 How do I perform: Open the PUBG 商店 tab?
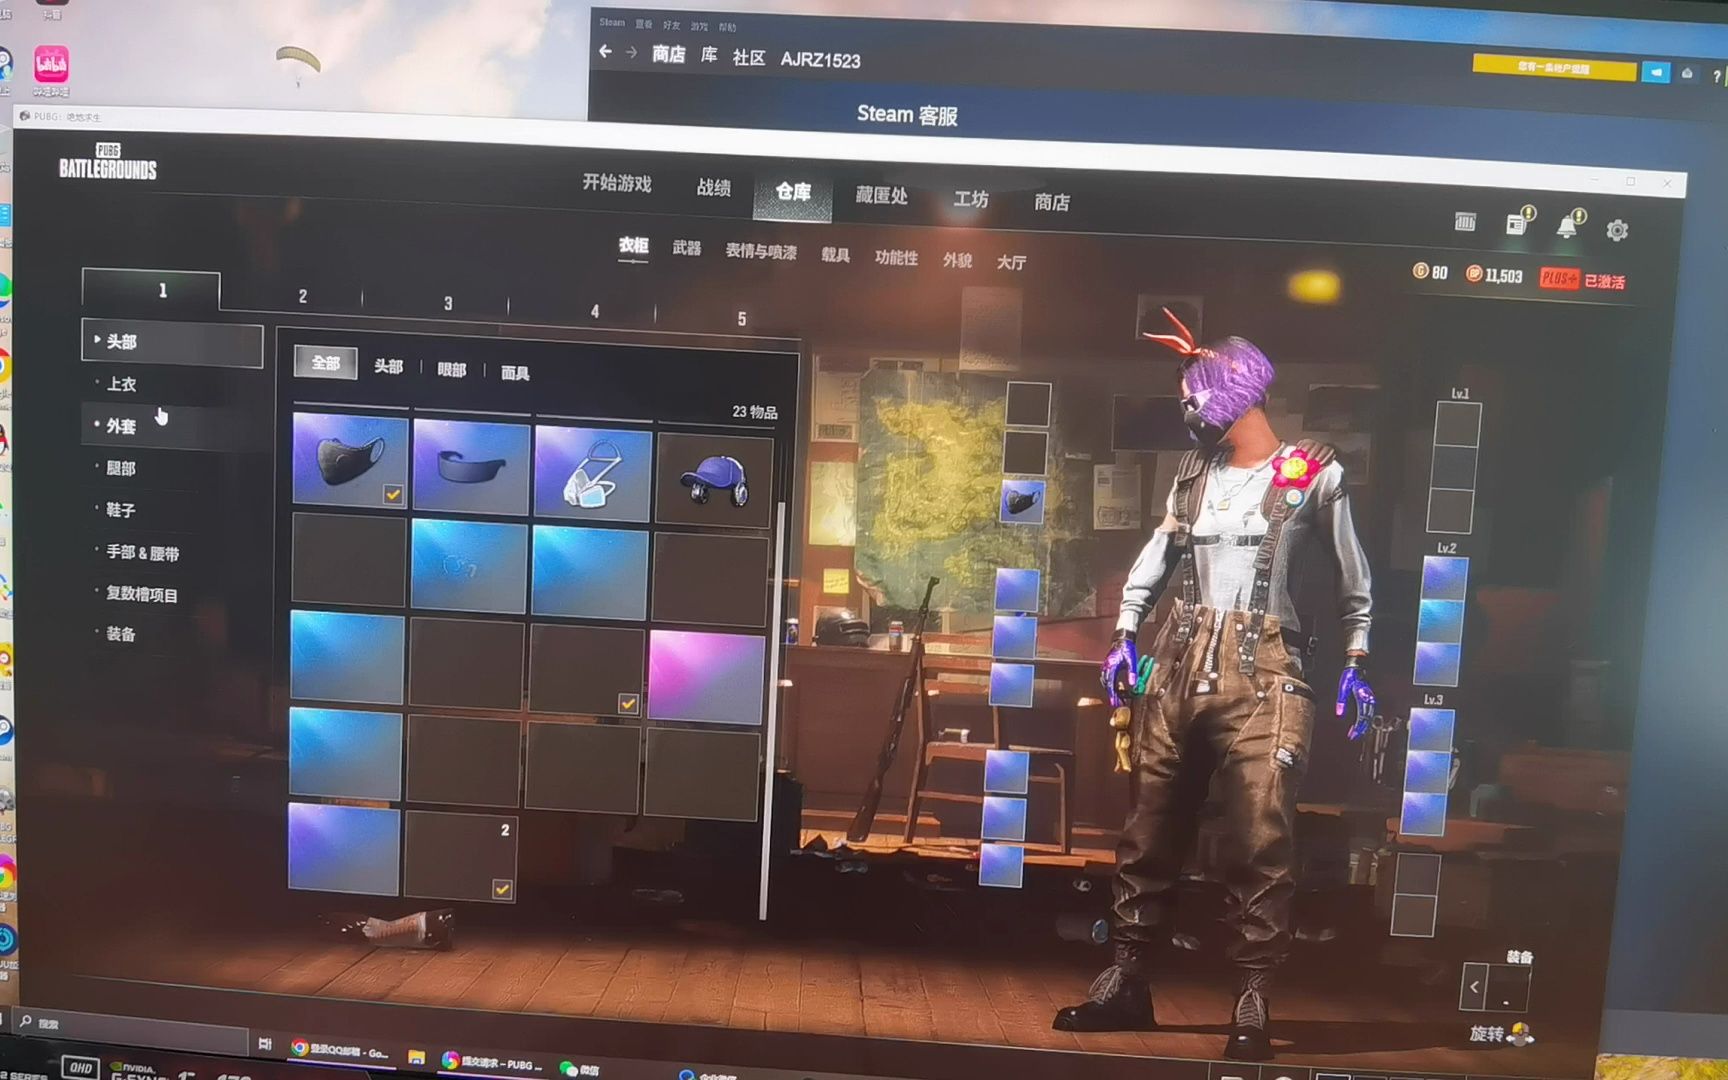(x=1052, y=203)
